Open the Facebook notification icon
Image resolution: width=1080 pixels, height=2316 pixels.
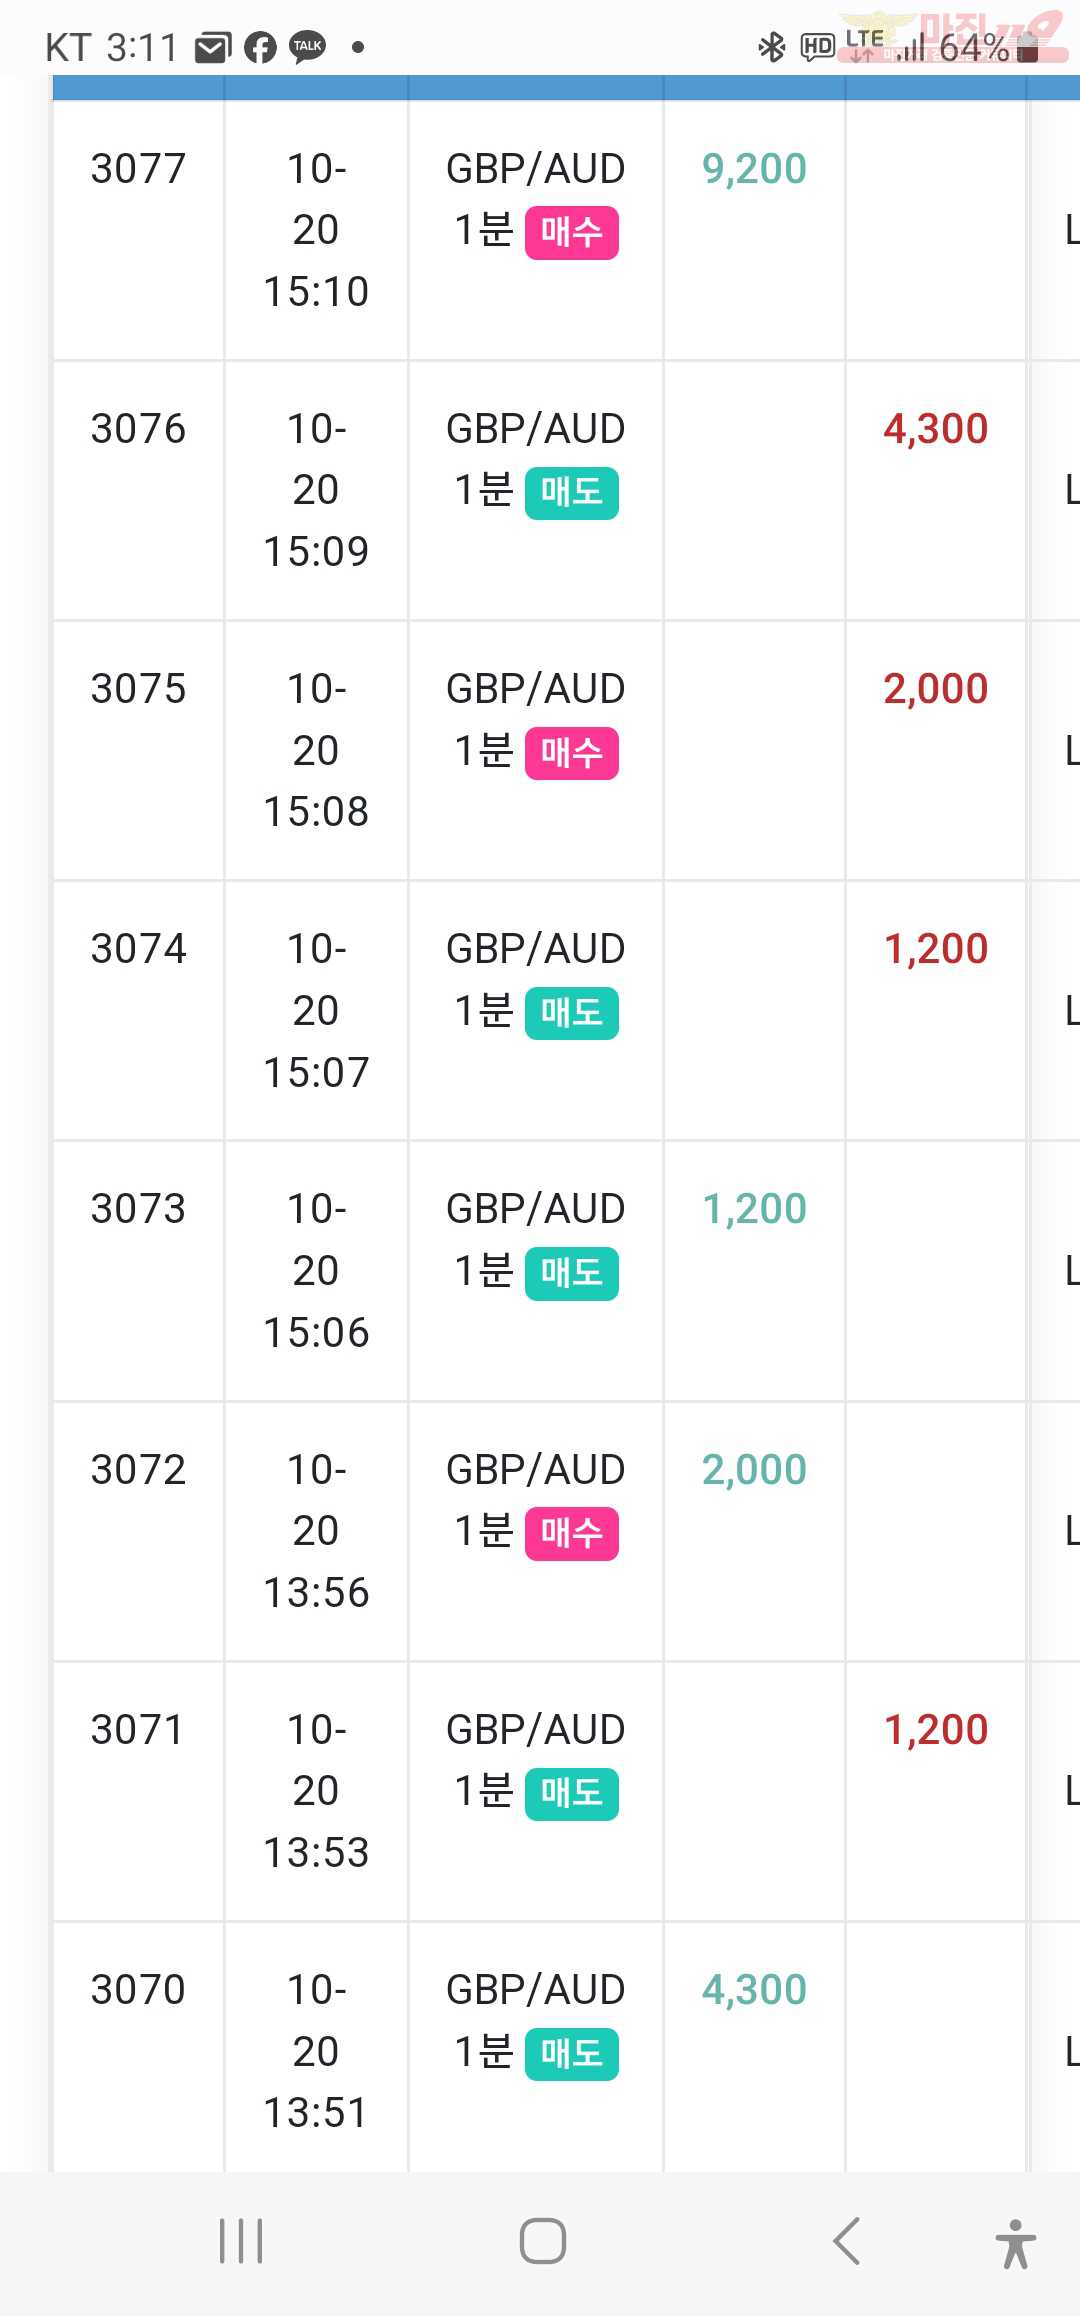(260, 47)
